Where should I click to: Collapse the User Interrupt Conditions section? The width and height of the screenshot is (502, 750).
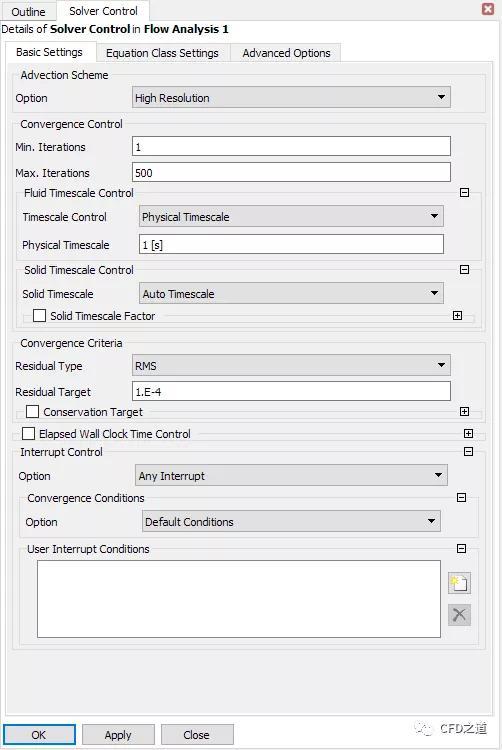click(461, 549)
